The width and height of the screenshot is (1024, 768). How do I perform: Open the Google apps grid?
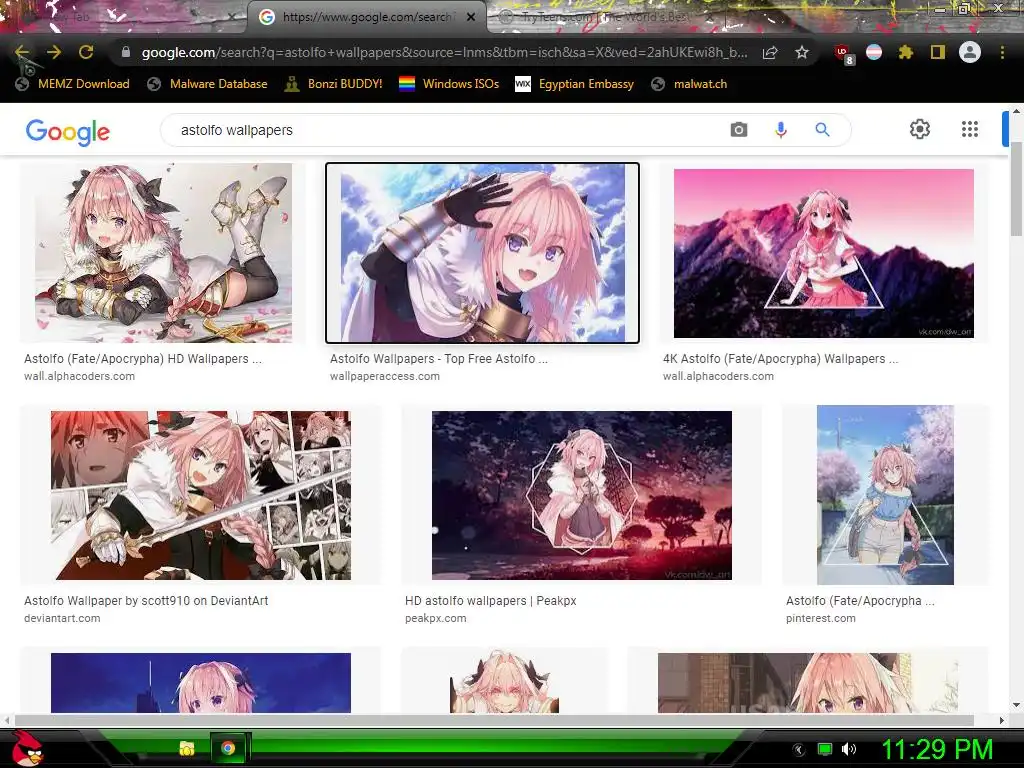coord(970,129)
